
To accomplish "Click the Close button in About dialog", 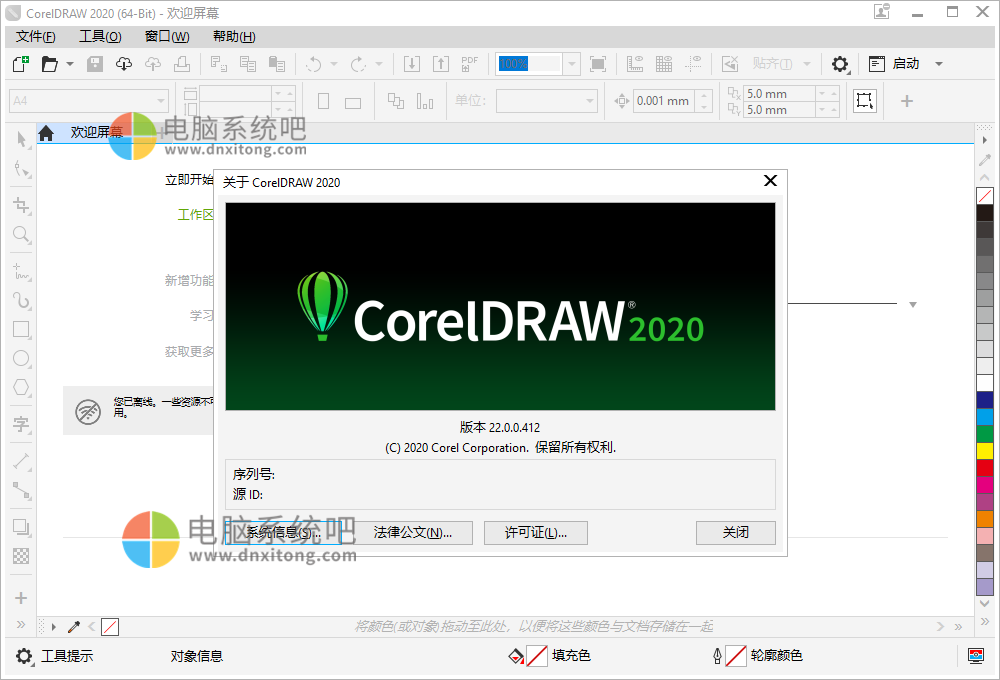I will (735, 533).
